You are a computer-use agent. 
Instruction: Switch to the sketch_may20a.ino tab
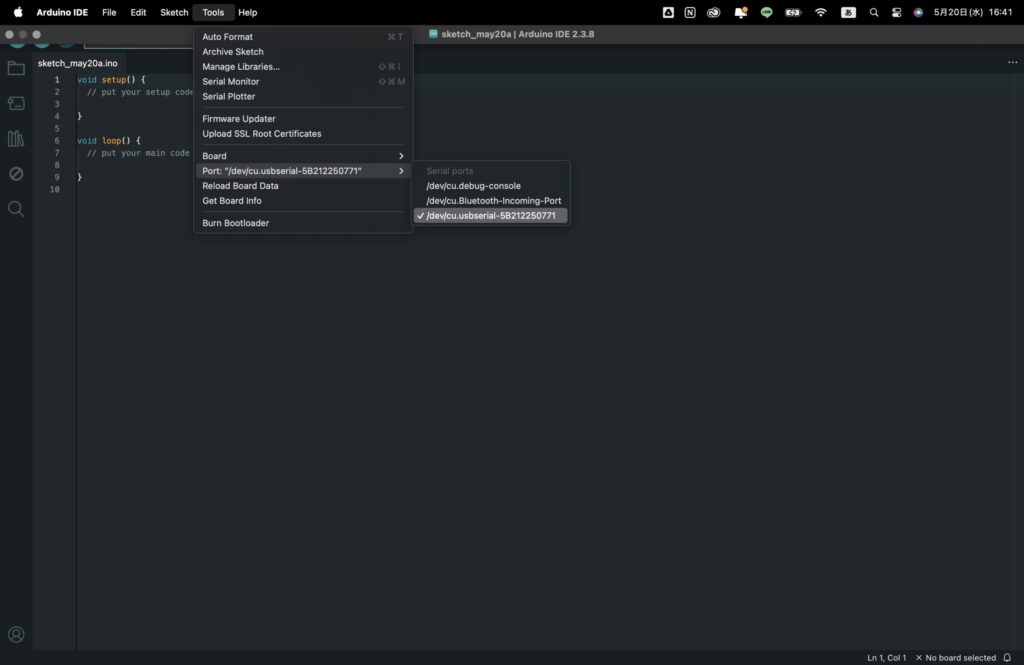pyautogui.click(x=78, y=63)
